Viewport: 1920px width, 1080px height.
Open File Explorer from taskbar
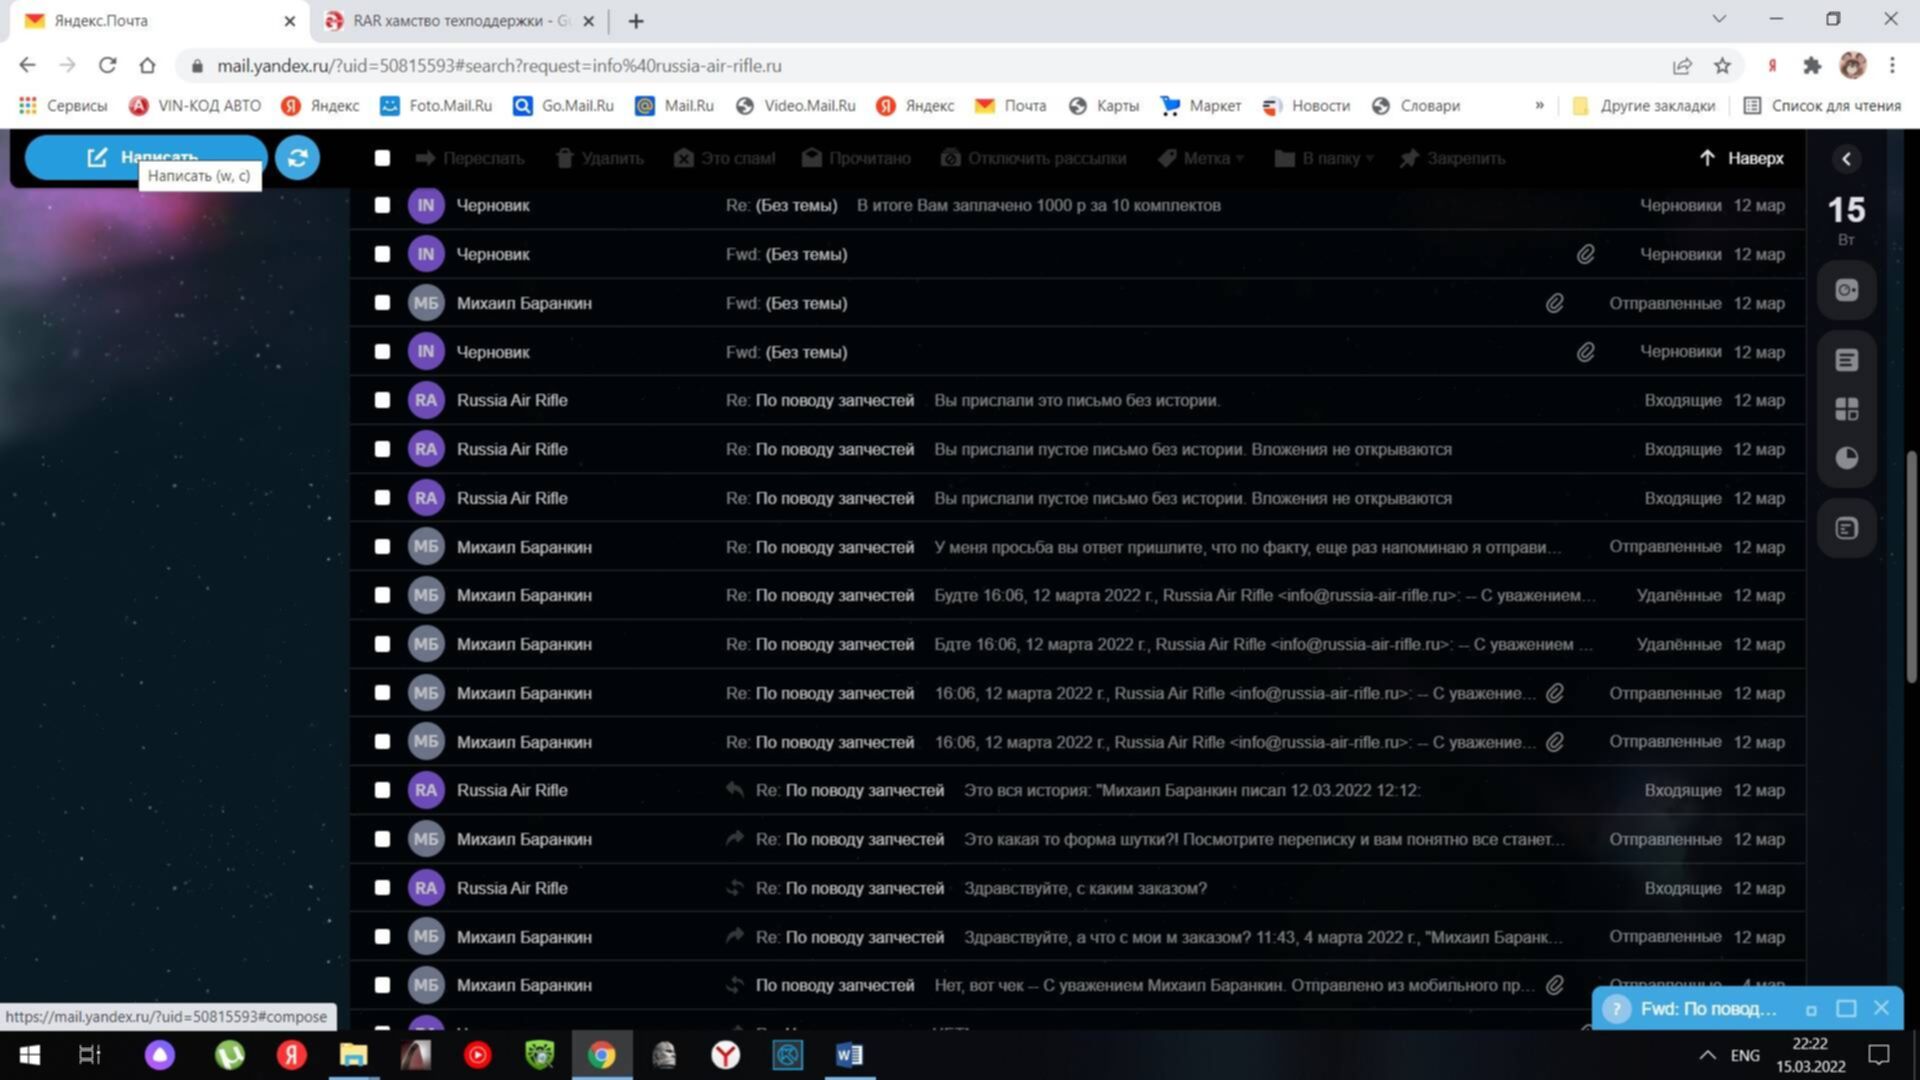(354, 1055)
